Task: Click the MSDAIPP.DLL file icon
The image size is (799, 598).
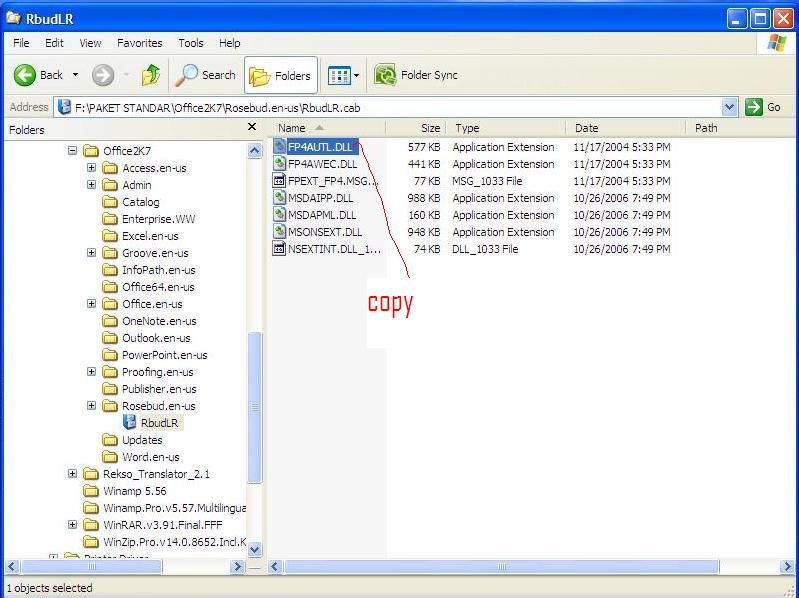Action: tap(279, 198)
